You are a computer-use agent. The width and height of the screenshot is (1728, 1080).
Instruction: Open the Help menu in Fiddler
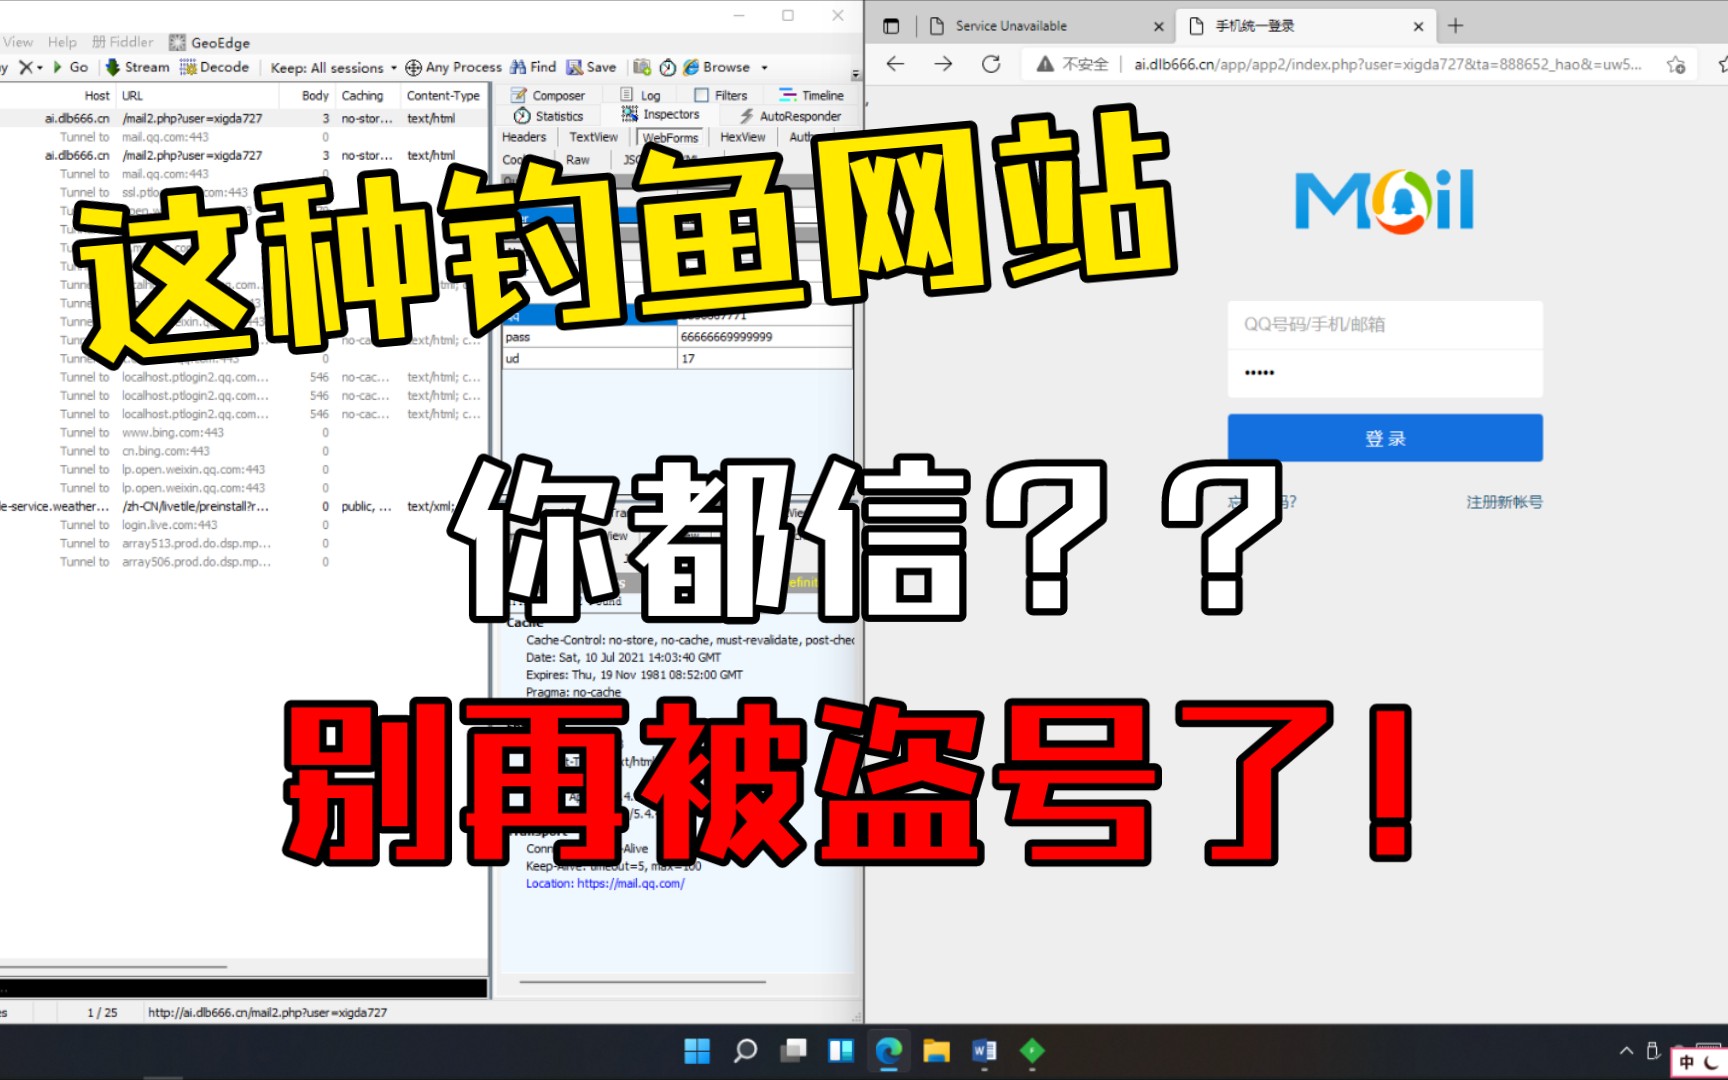pyautogui.click(x=62, y=42)
